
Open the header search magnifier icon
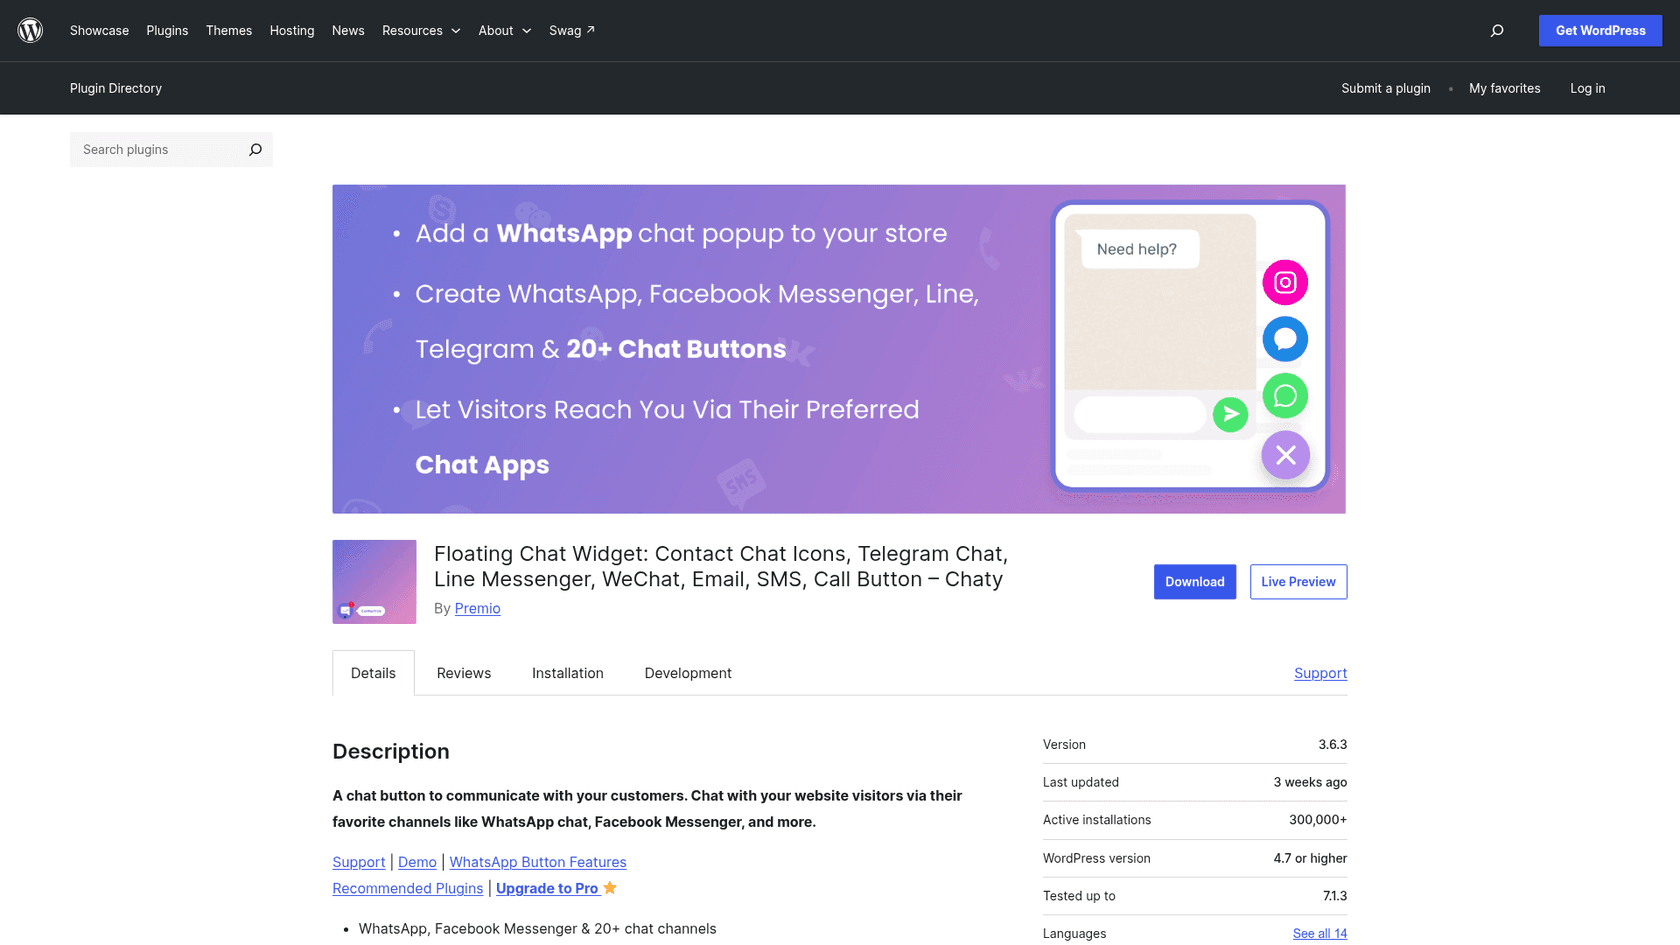click(x=1497, y=31)
